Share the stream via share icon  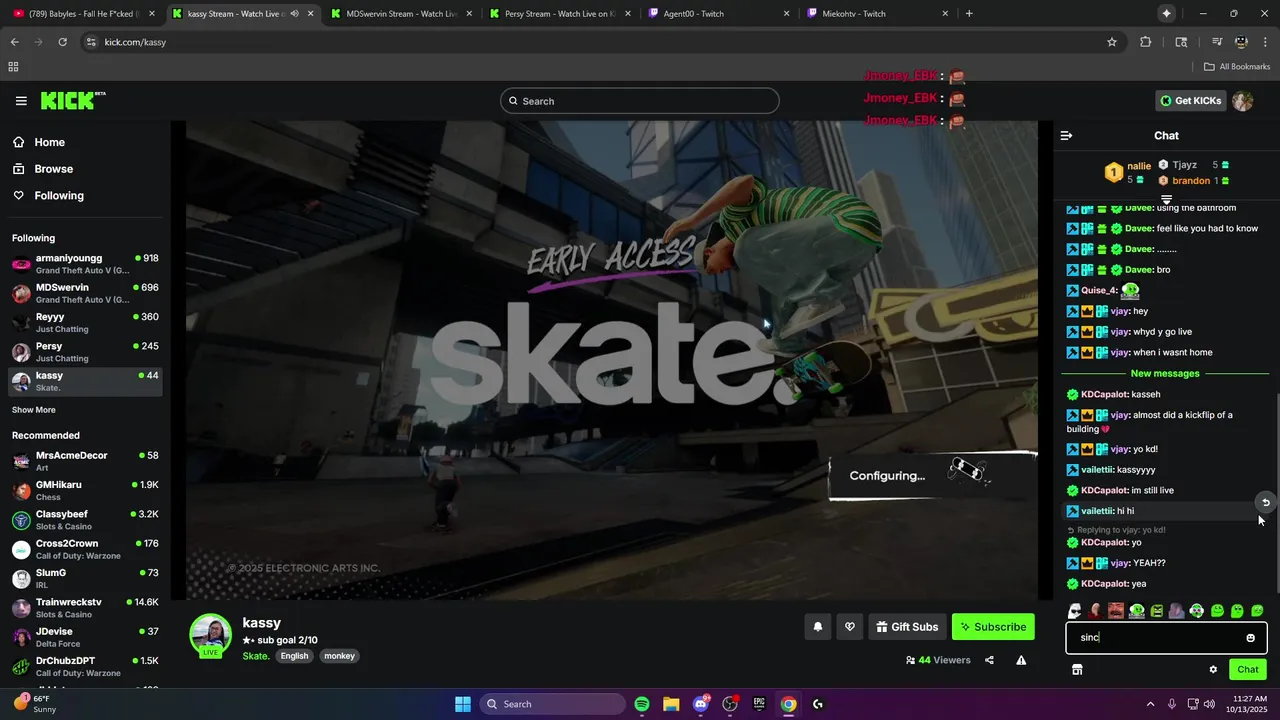tap(989, 660)
